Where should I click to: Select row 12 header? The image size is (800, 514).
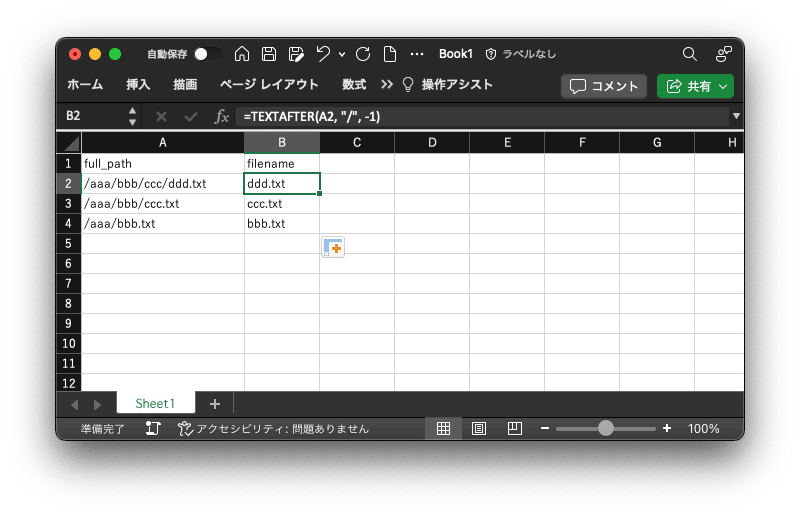68,383
